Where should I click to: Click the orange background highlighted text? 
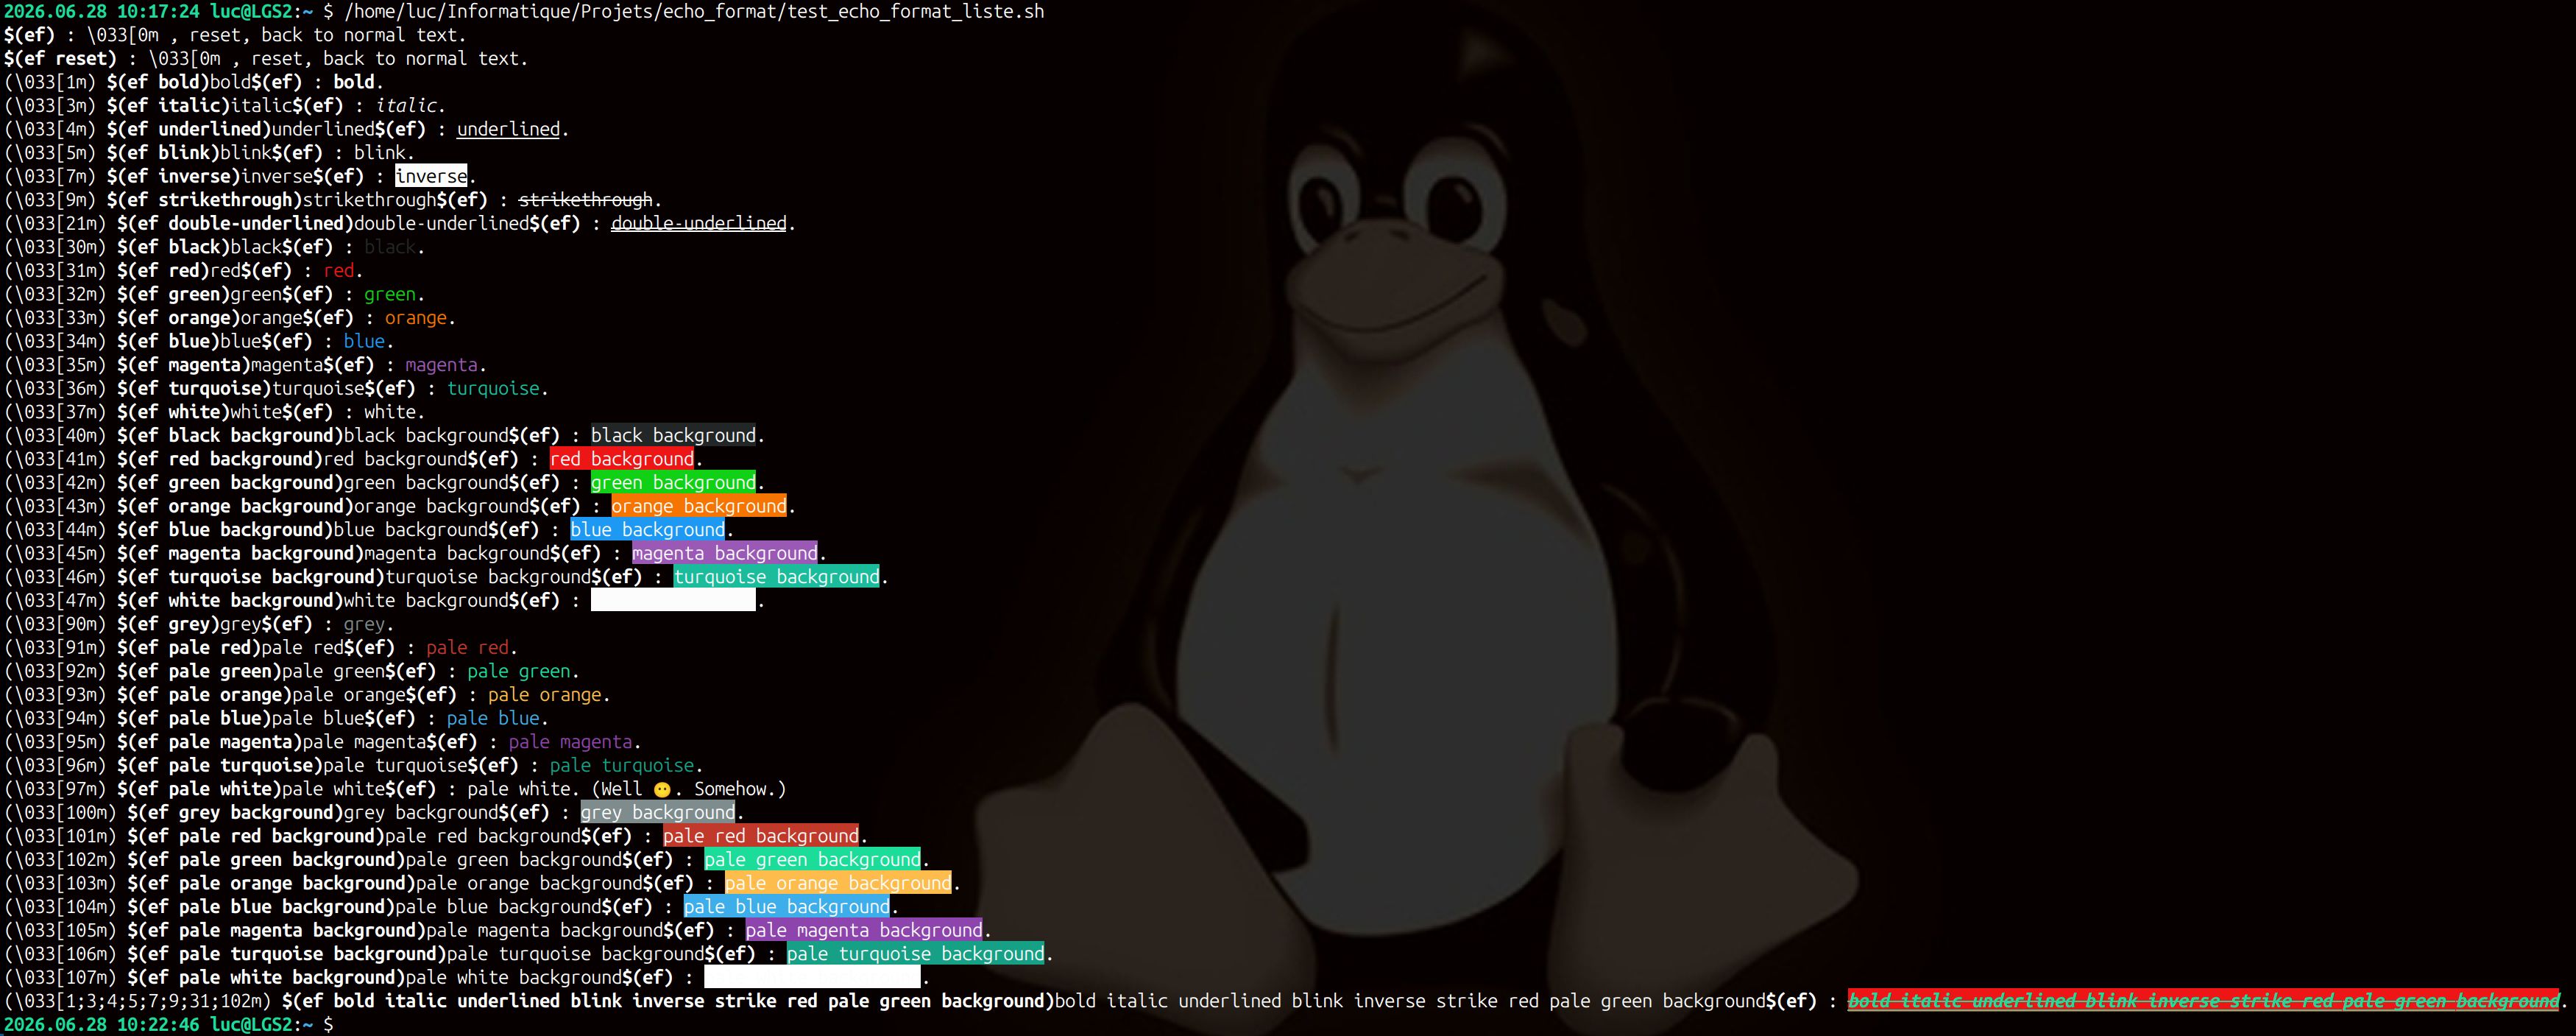[x=699, y=506]
